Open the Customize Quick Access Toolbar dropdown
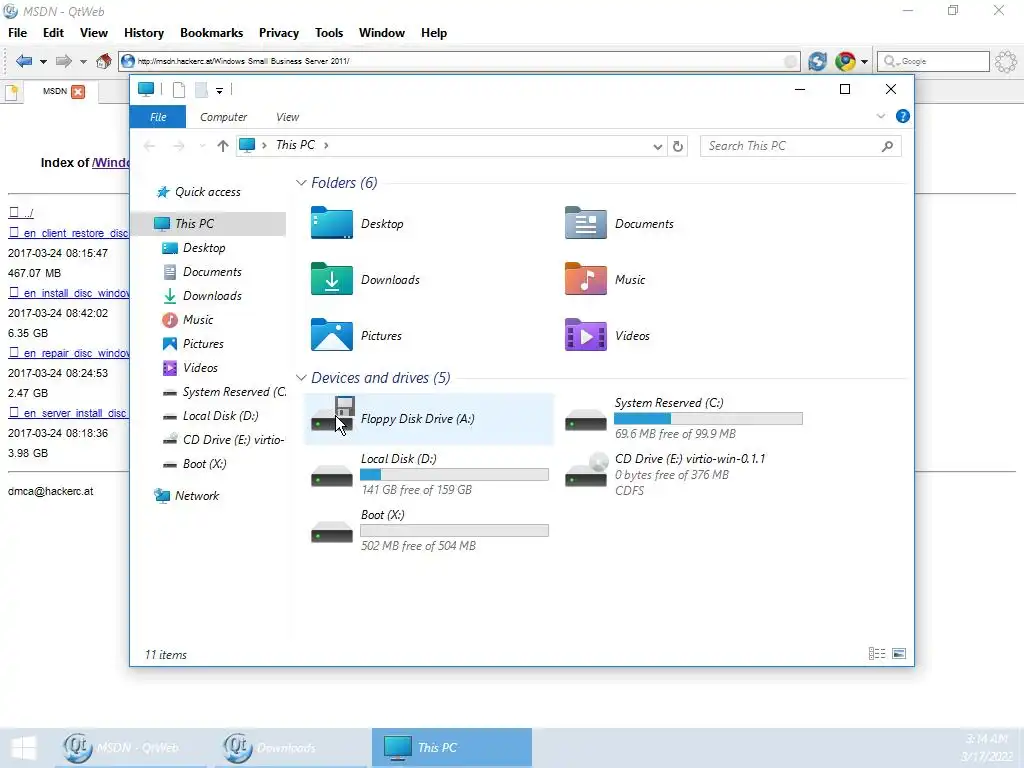The height and width of the screenshot is (768, 1024). (219, 91)
